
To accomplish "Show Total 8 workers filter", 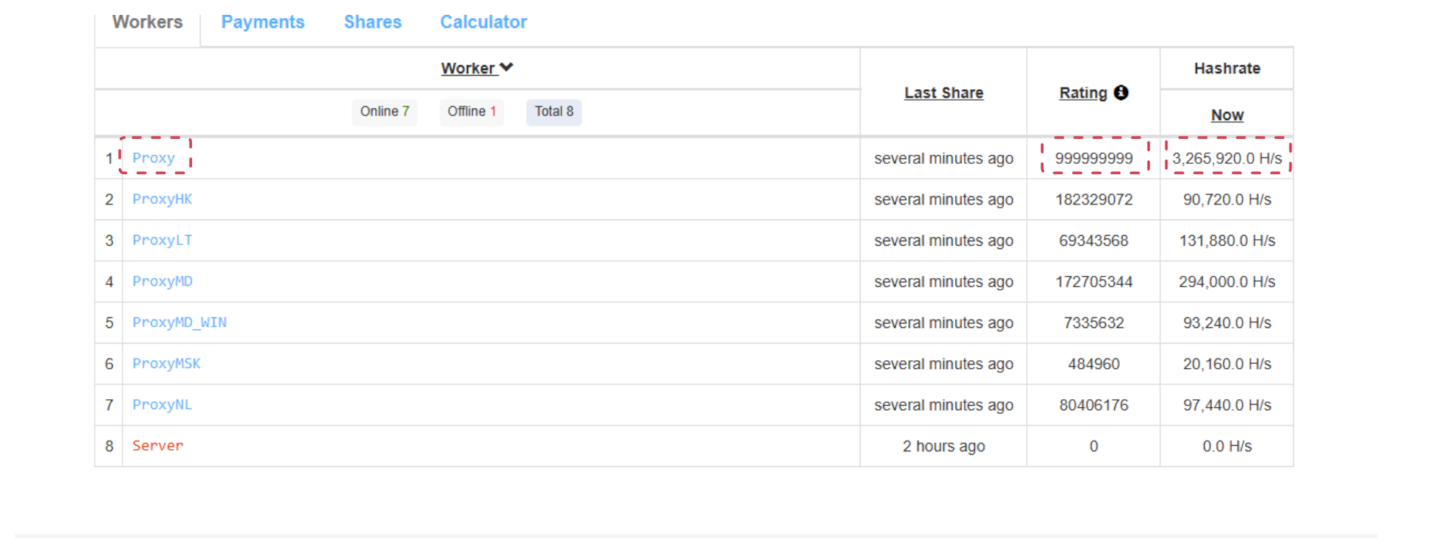I will click(554, 112).
